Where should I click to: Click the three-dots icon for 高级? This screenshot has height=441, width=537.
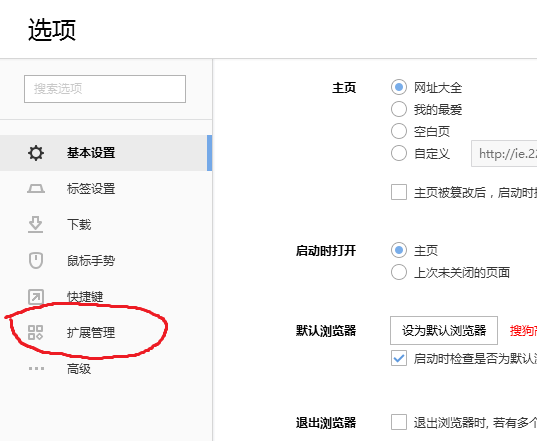tap(36, 369)
